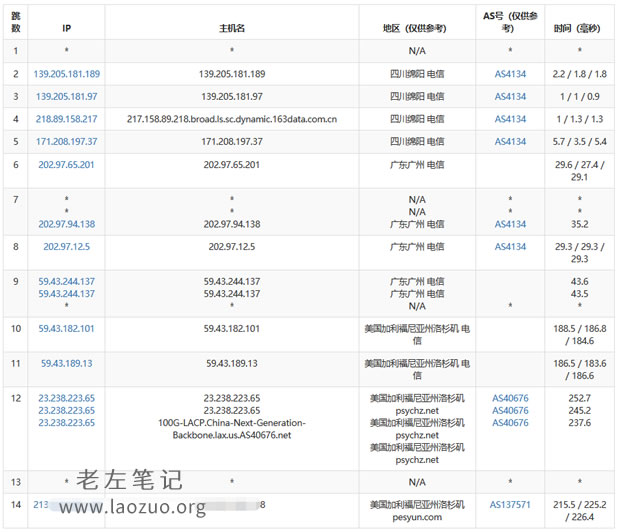Click the 地区 (仅供参考) column header

(417, 28)
